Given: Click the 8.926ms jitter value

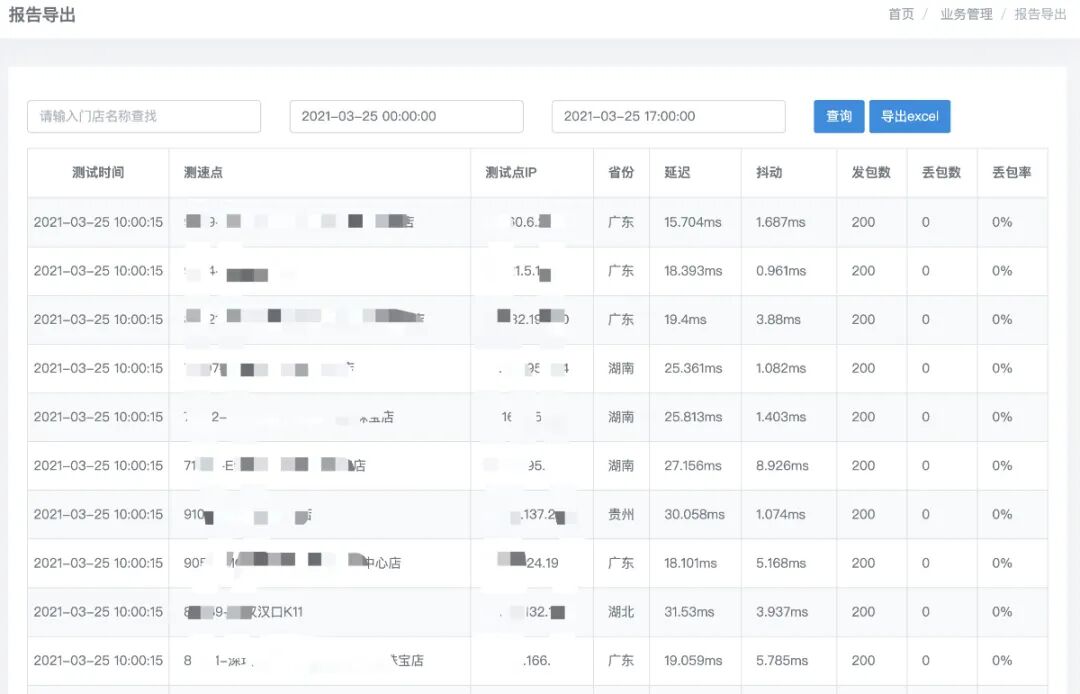Looking at the screenshot, I should 782,466.
